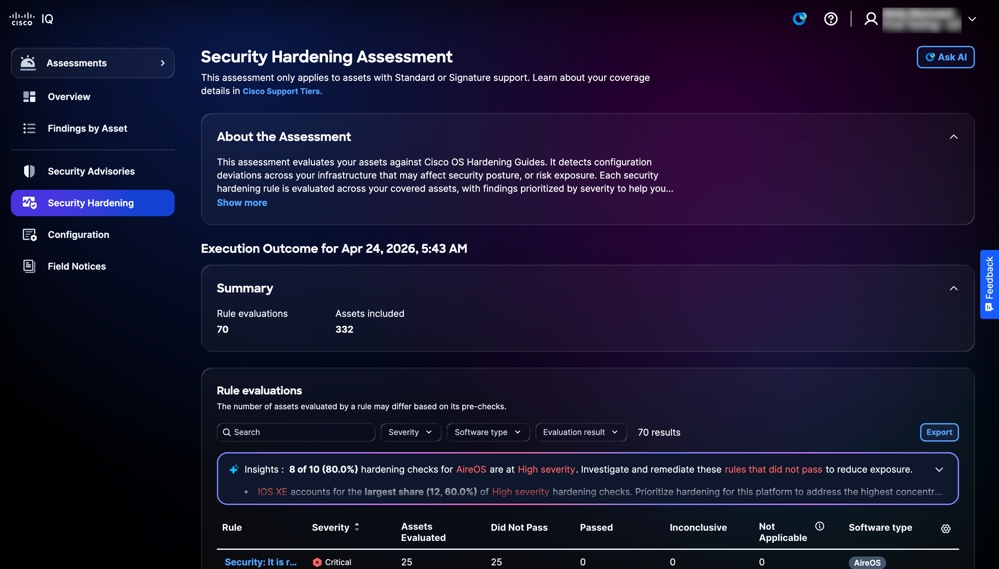Click the Ask AI button
Image resolution: width=999 pixels, height=569 pixels.
pyautogui.click(x=945, y=57)
